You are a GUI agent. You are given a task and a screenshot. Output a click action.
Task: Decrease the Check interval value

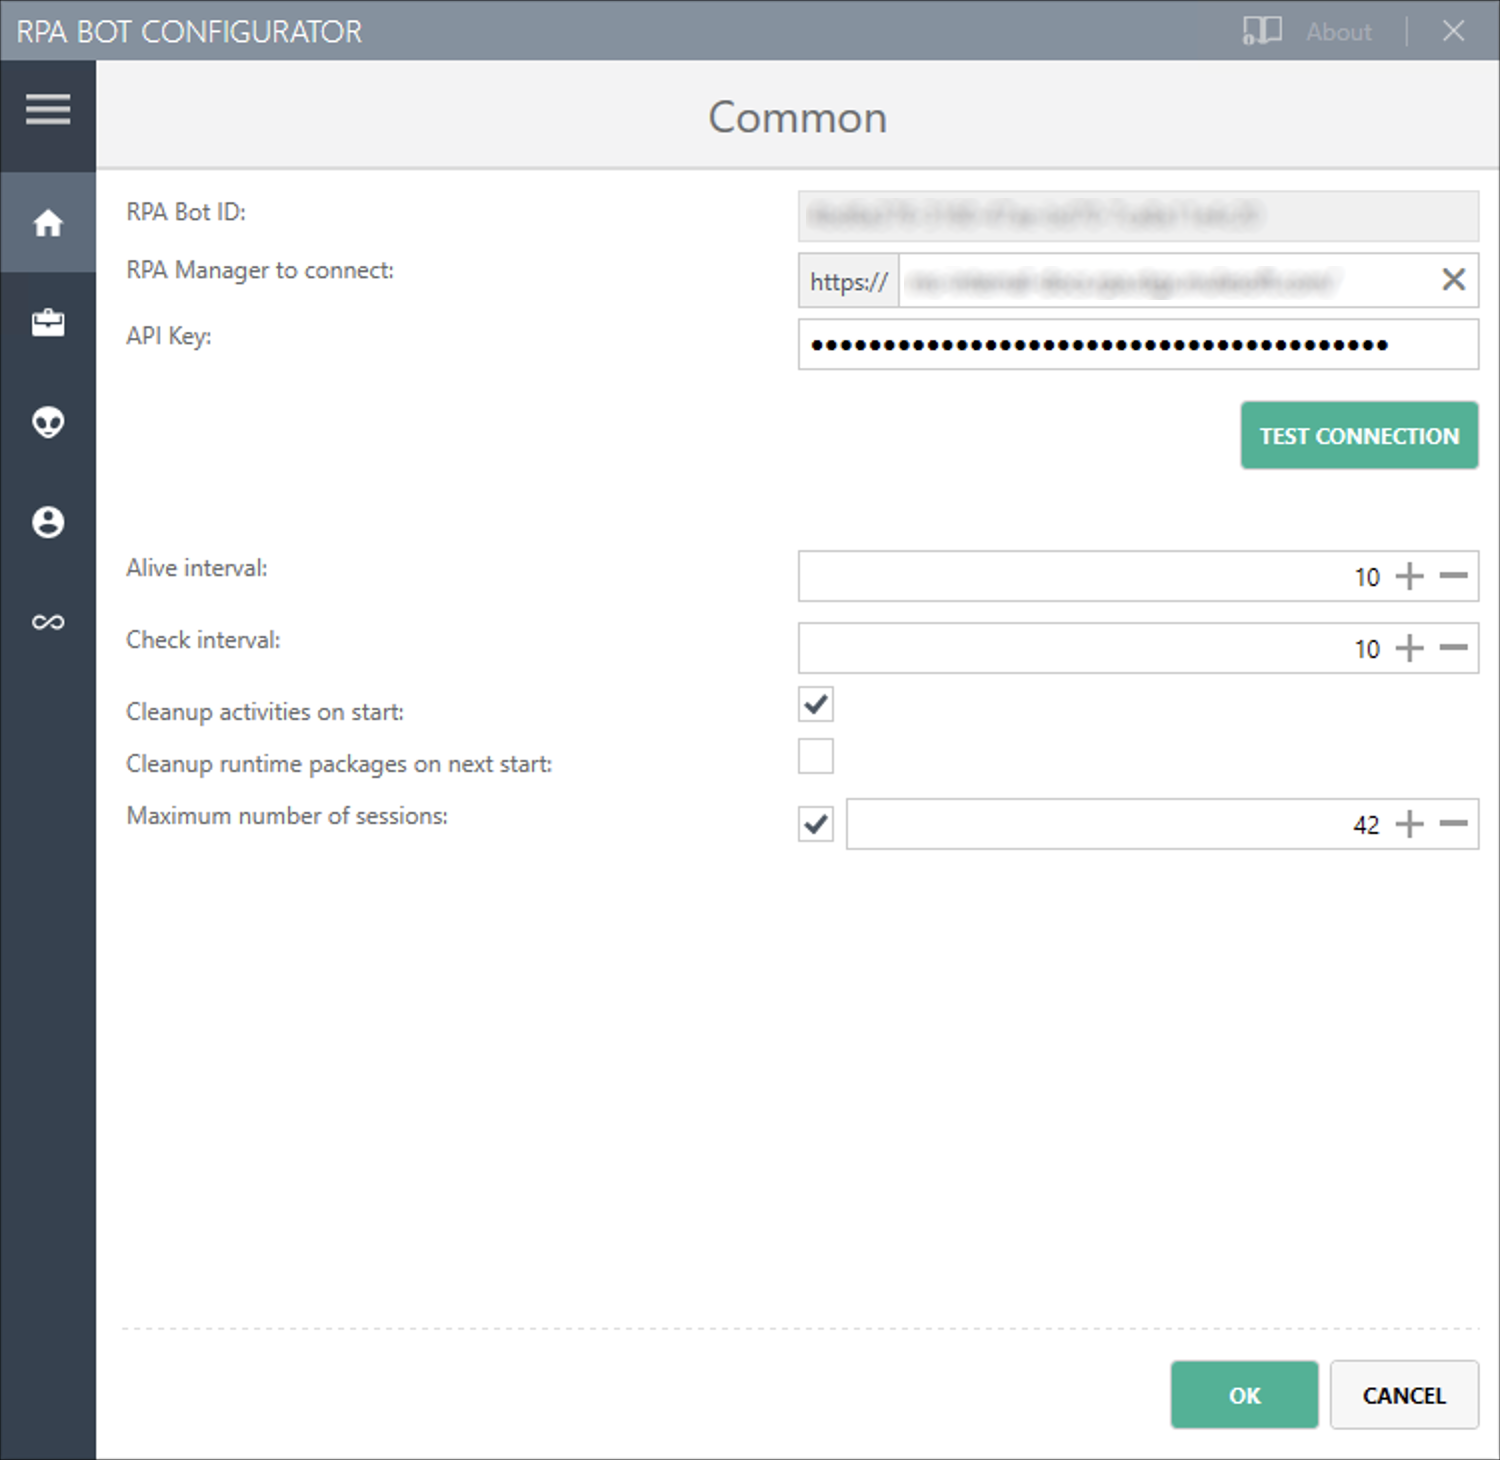(x=1451, y=647)
